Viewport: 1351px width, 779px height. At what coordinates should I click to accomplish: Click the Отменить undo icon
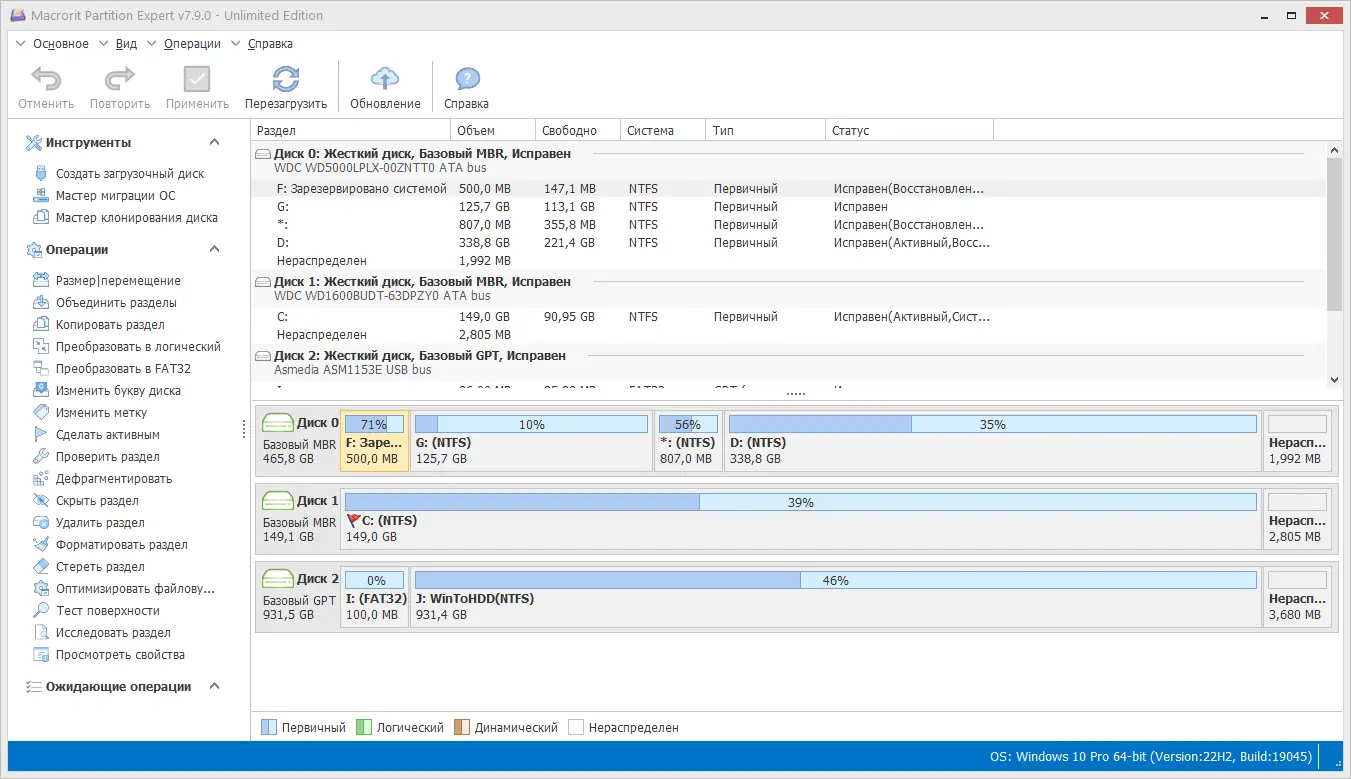45,80
